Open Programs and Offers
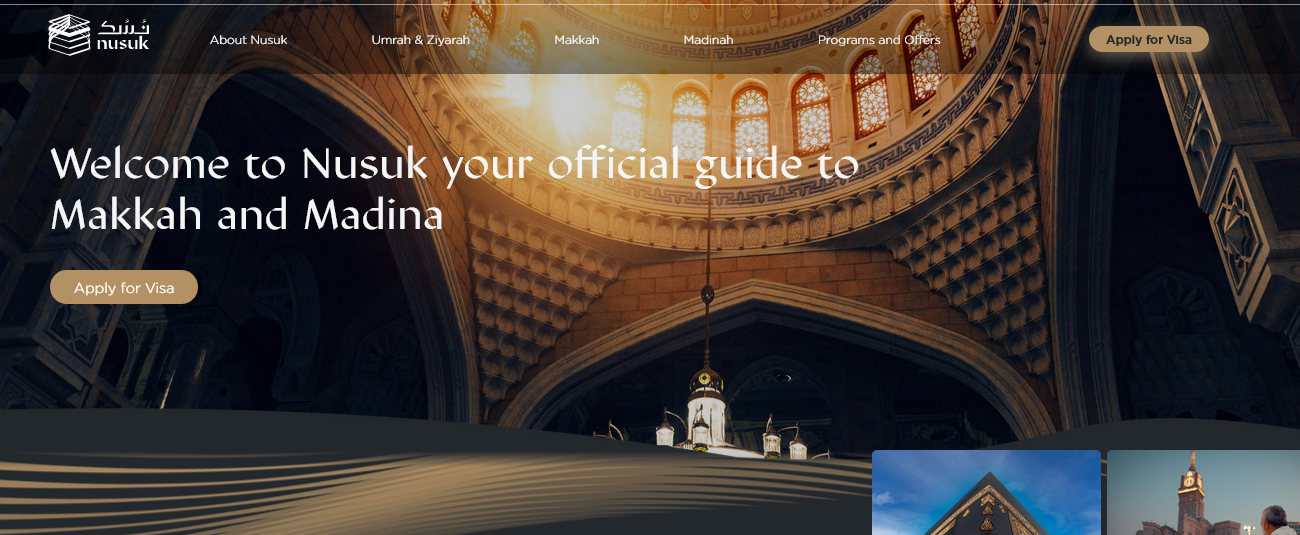The height and width of the screenshot is (535, 1300). [878, 40]
